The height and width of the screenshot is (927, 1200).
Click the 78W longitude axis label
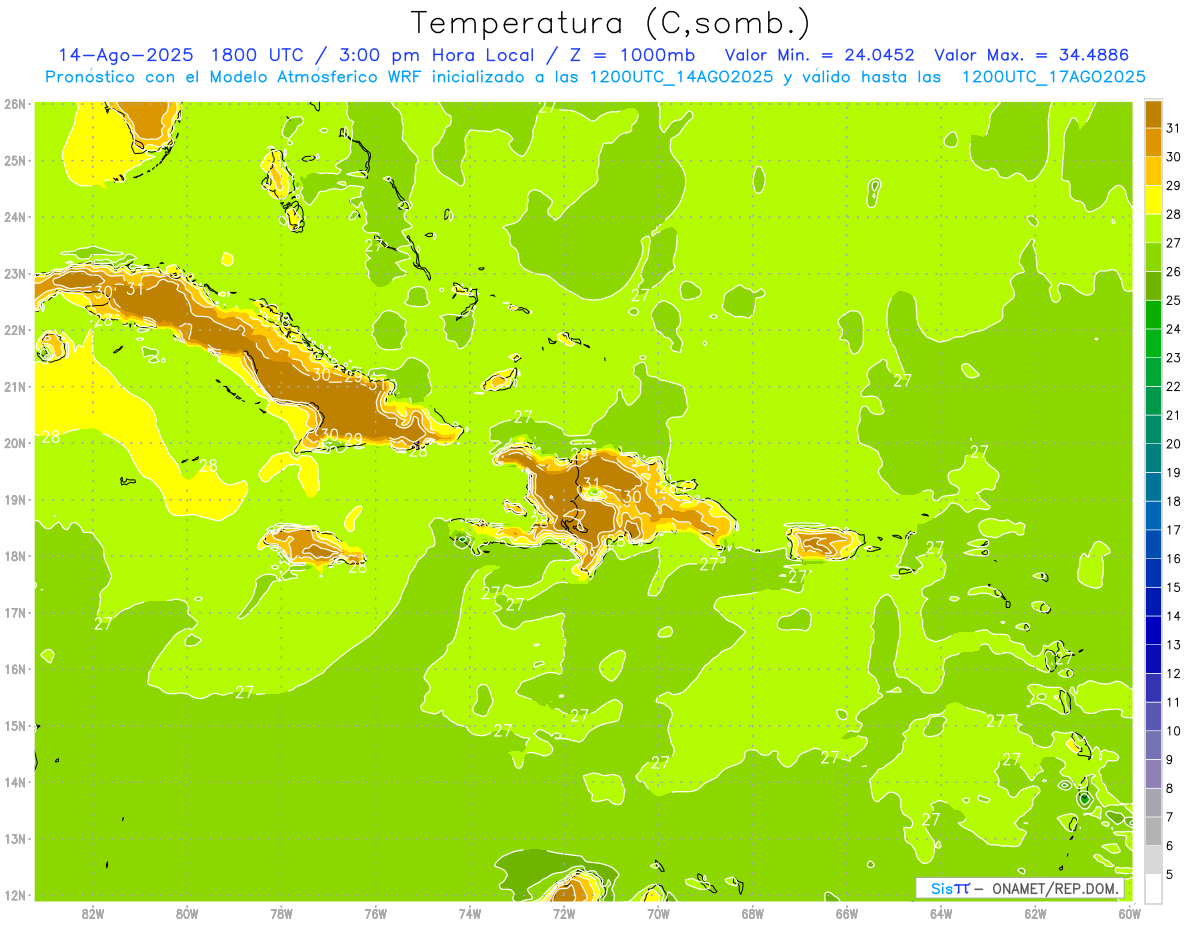tap(281, 913)
